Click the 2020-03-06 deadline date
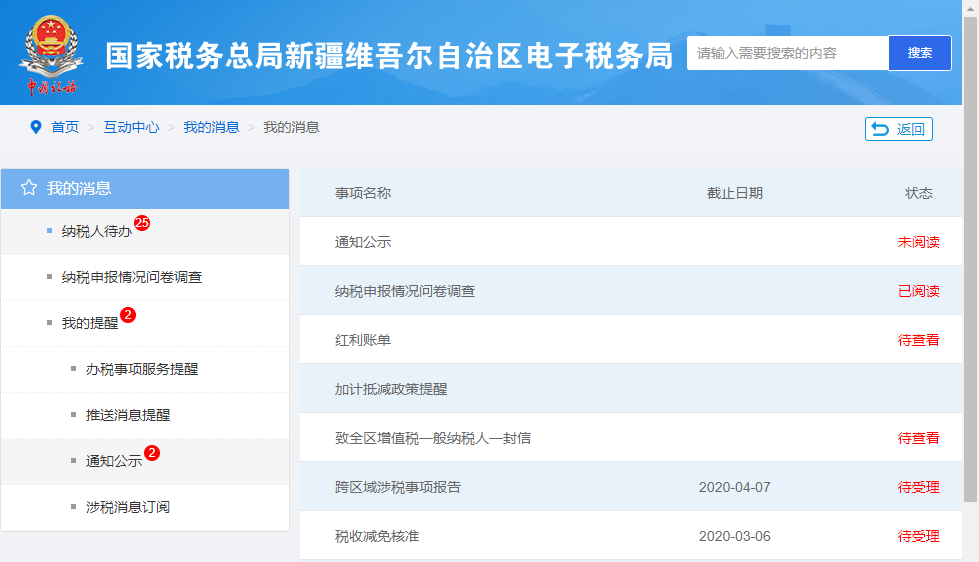Viewport: 979px width, 562px height. click(x=734, y=536)
